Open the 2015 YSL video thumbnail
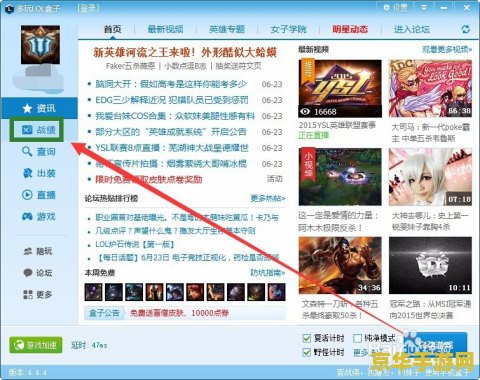This screenshot has height=380, width=480. point(340,89)
